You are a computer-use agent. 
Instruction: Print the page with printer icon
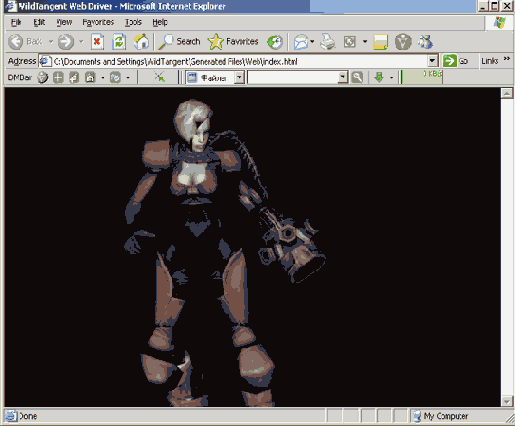click(x=328, y=42)
